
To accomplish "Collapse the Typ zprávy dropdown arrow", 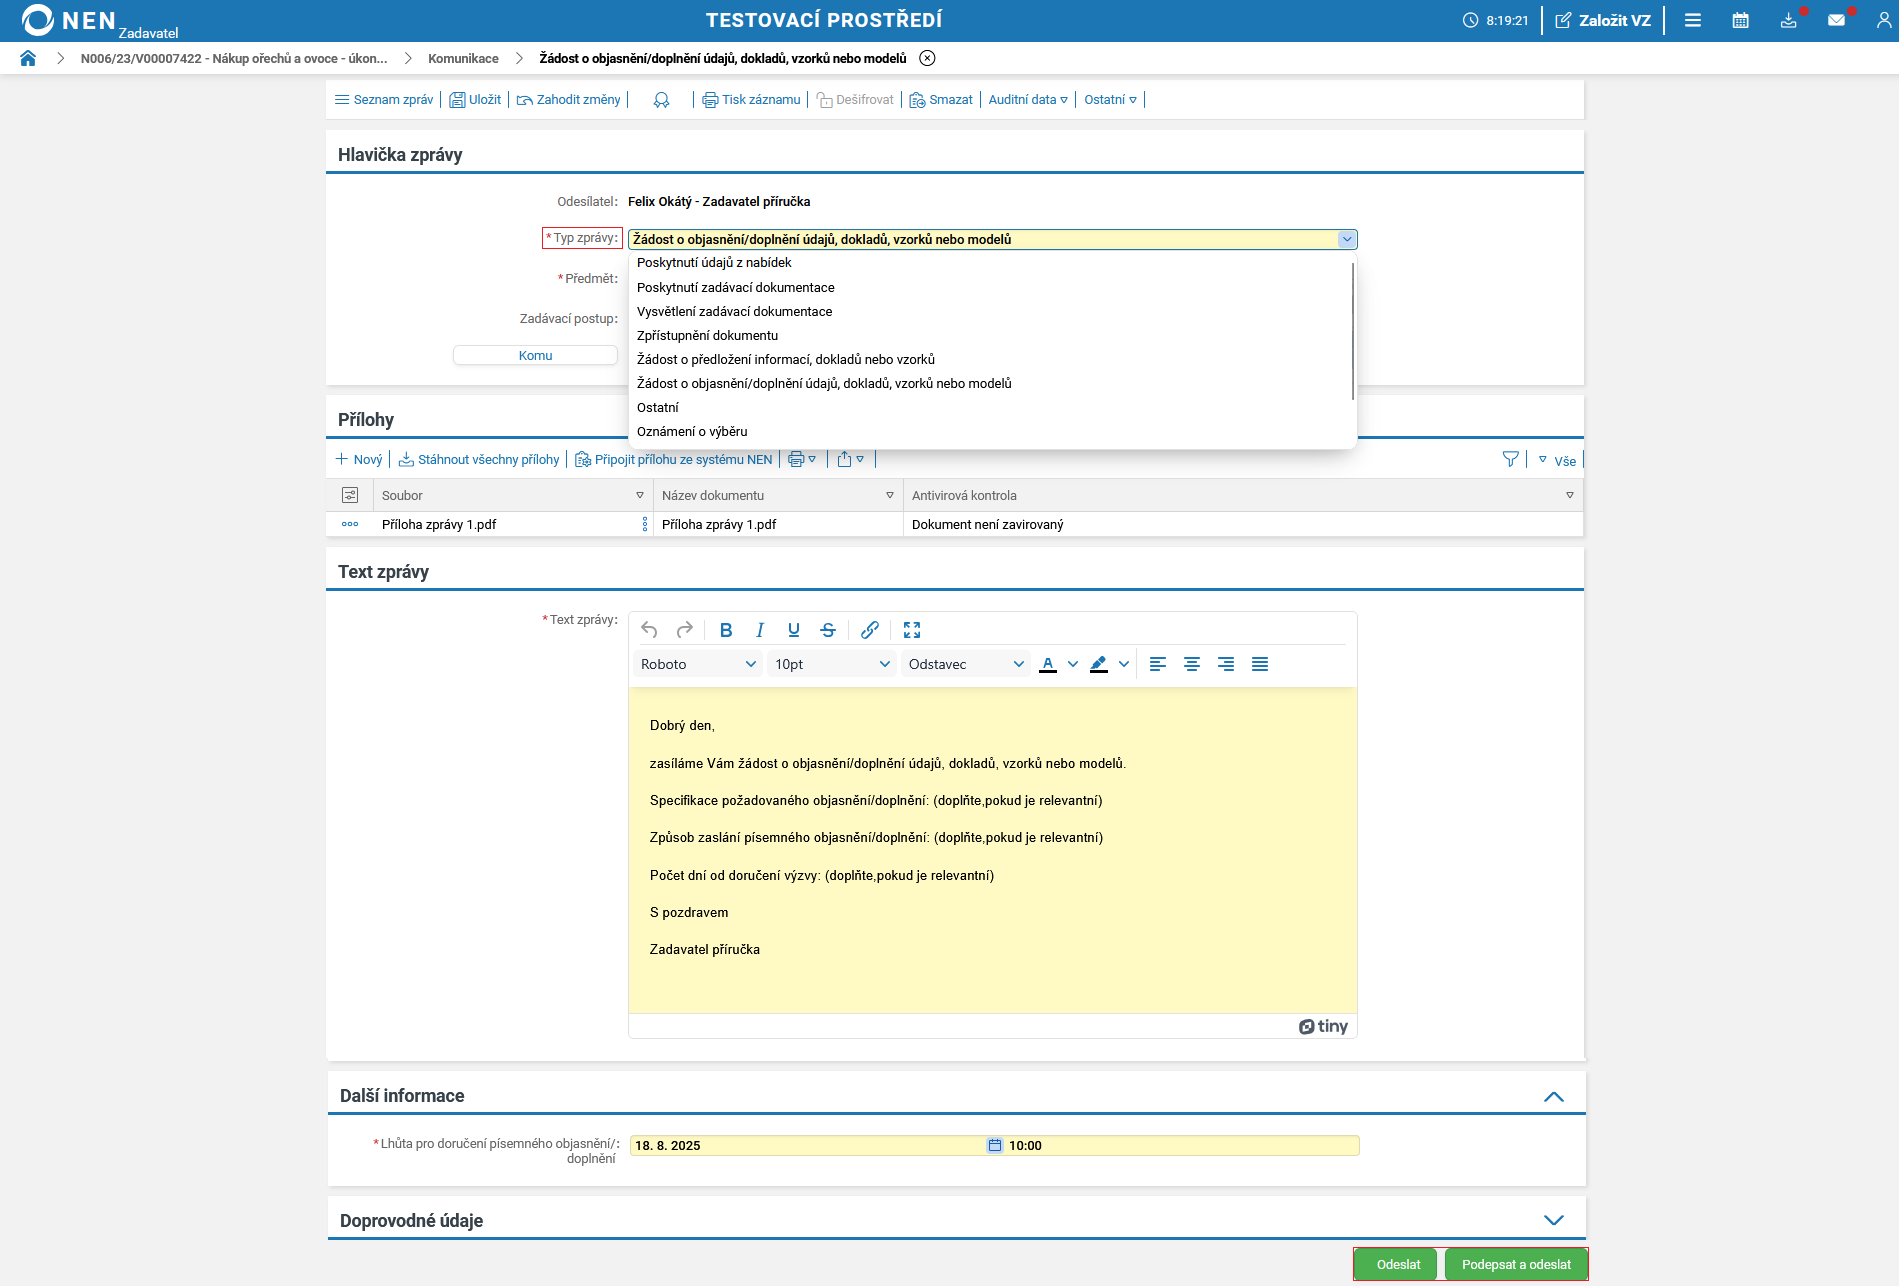I will click(1347, 239).
